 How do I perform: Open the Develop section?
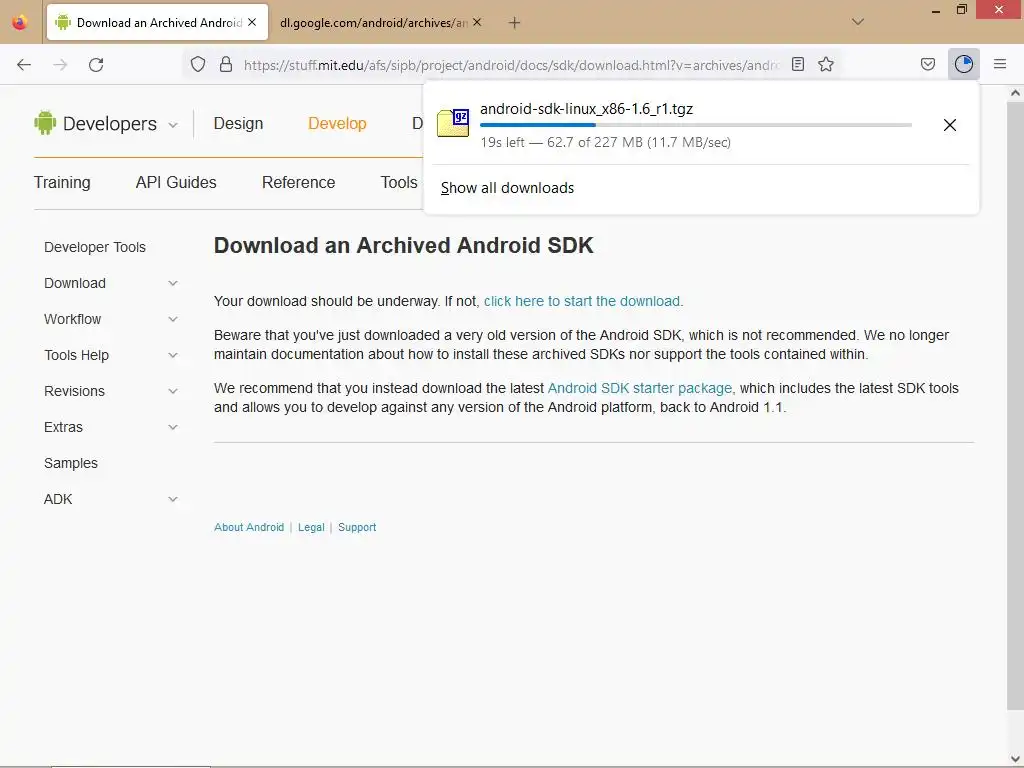pos(337,123)
